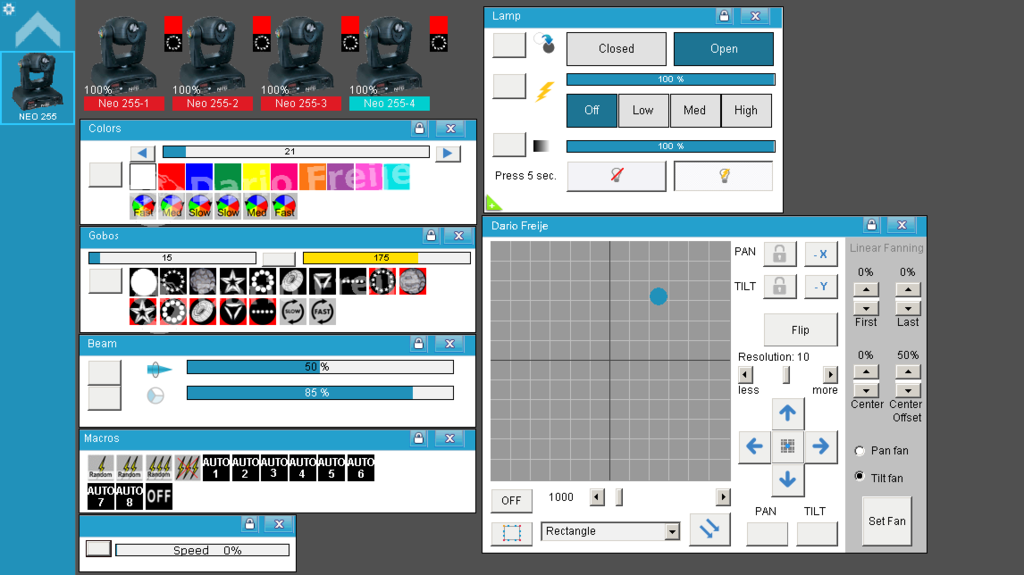
Task: Pick the yellow color swatch
Action: pyautogui.click(x=256, y=176)
